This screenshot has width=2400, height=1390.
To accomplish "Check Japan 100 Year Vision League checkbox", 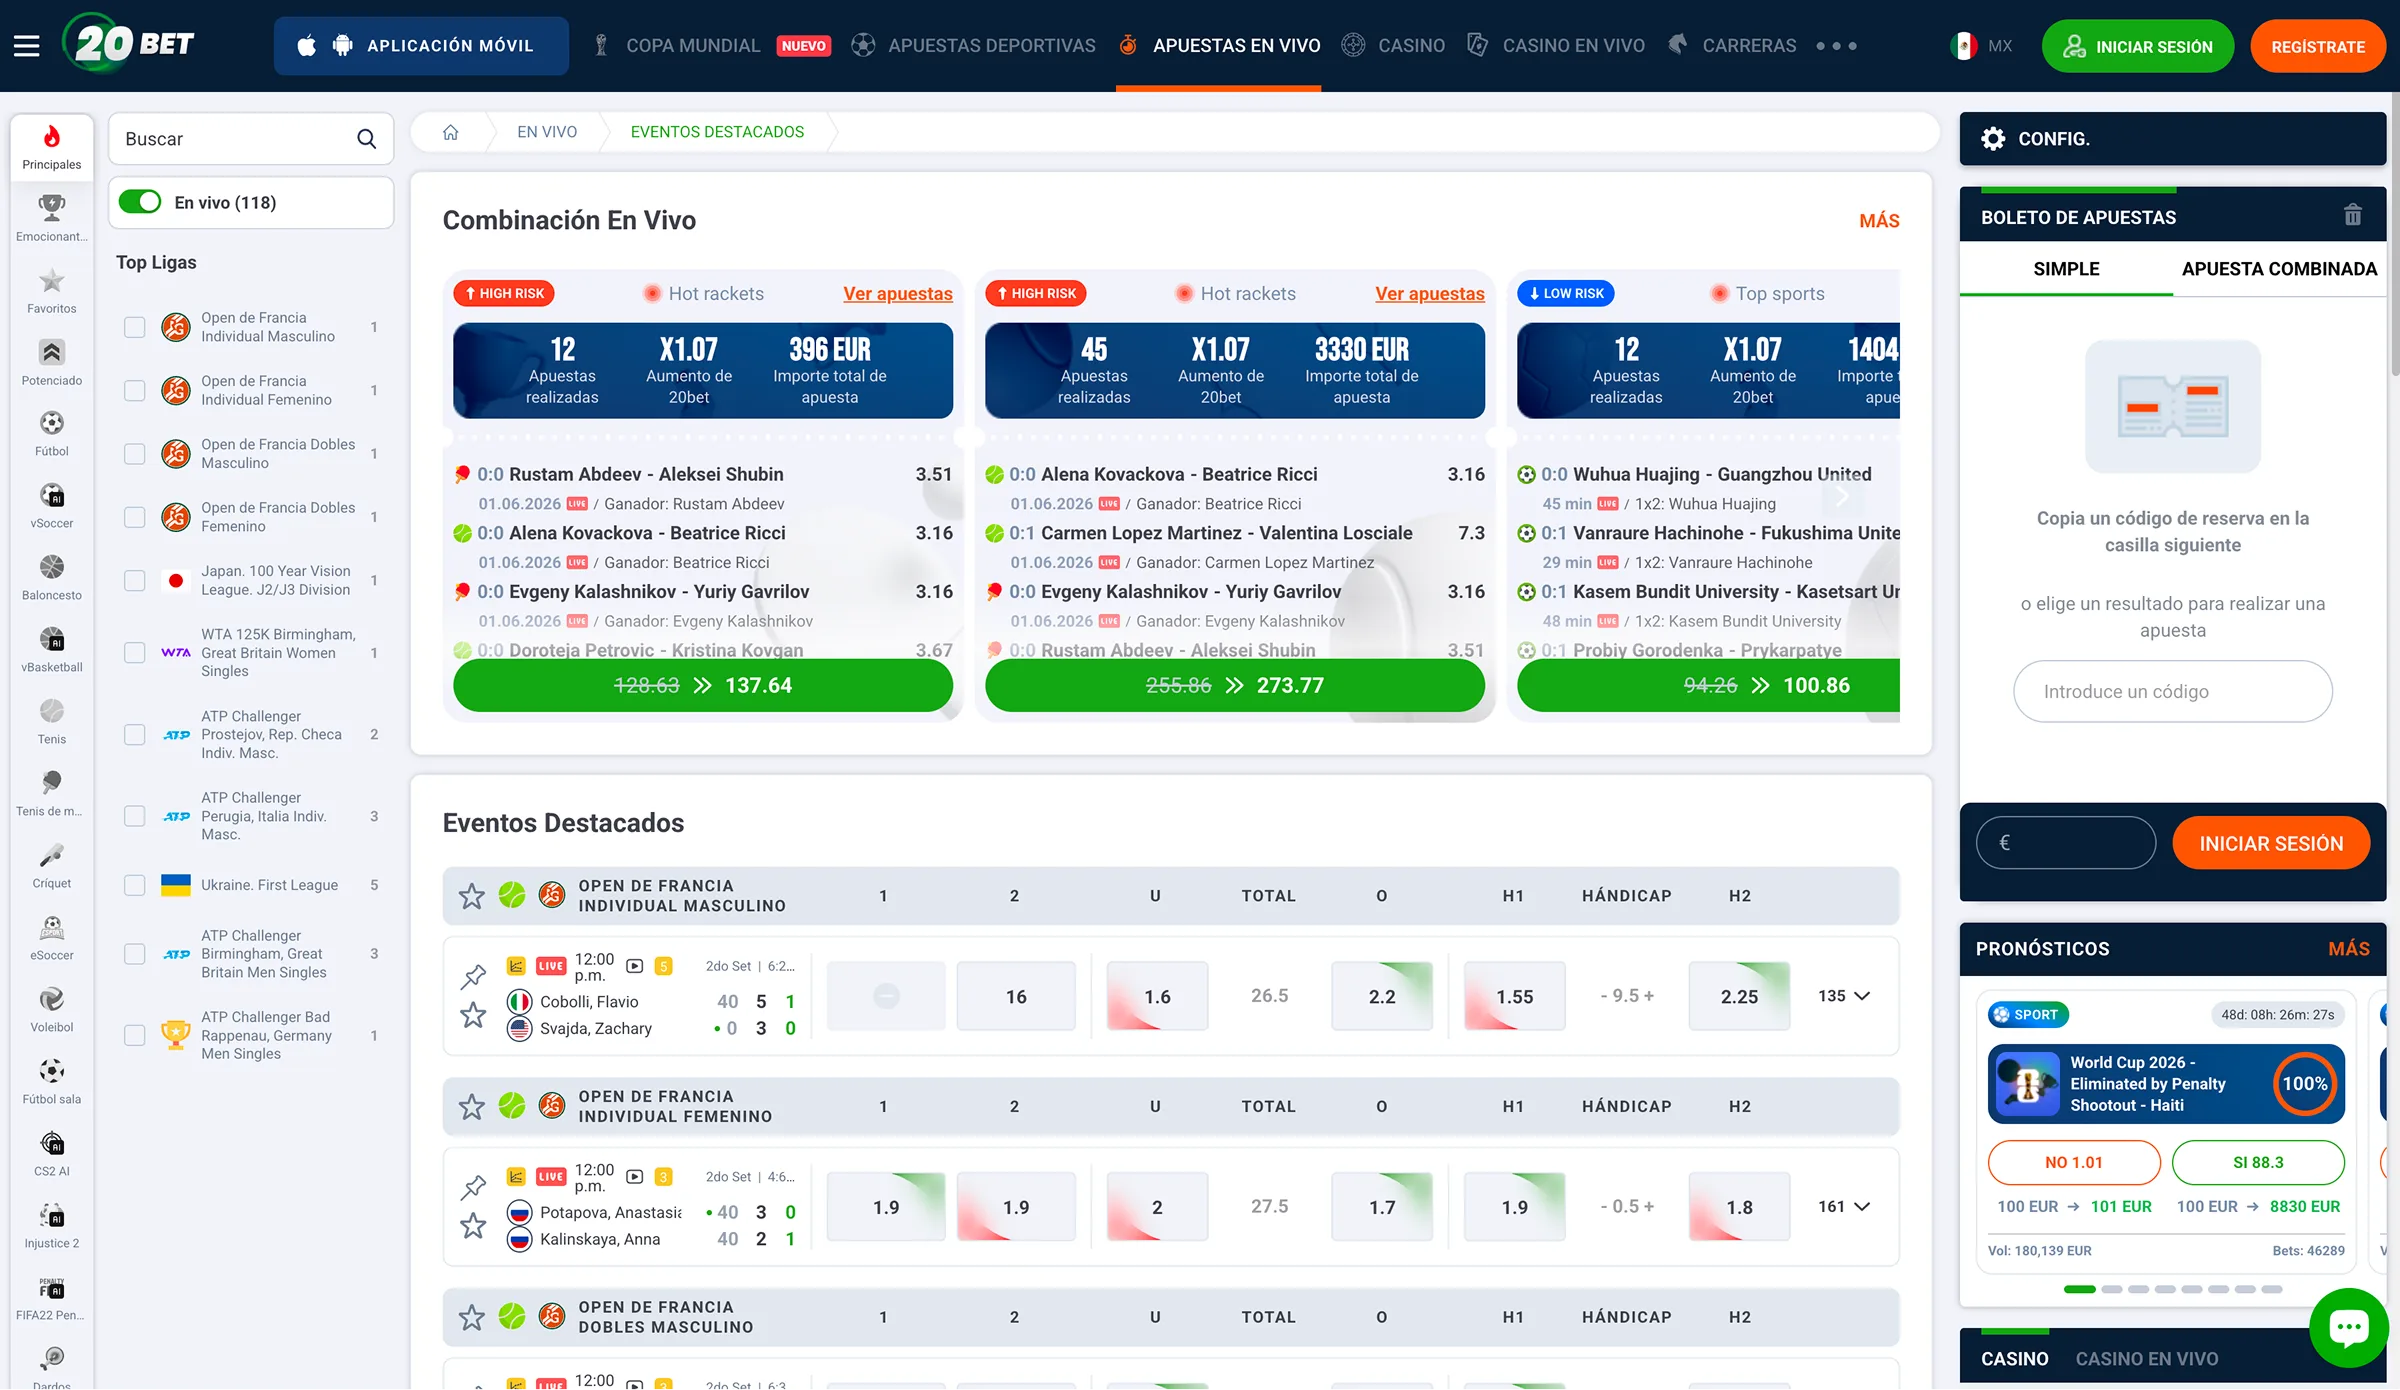I will (134, 580).
